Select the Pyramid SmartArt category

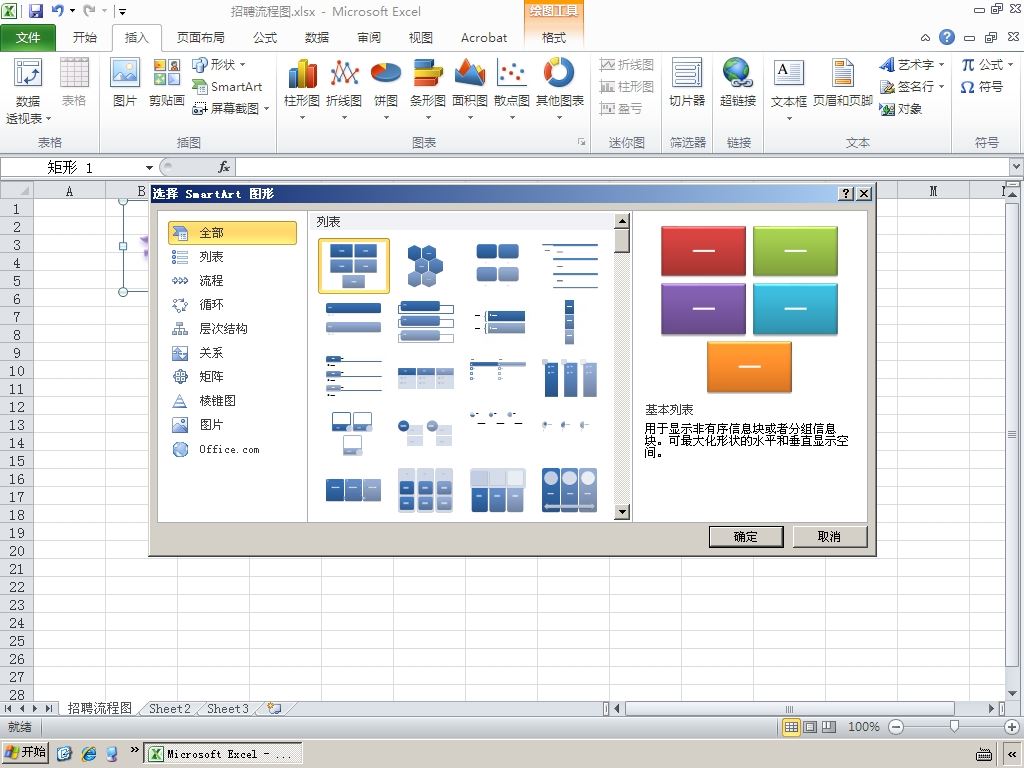[x=232, y=401]
